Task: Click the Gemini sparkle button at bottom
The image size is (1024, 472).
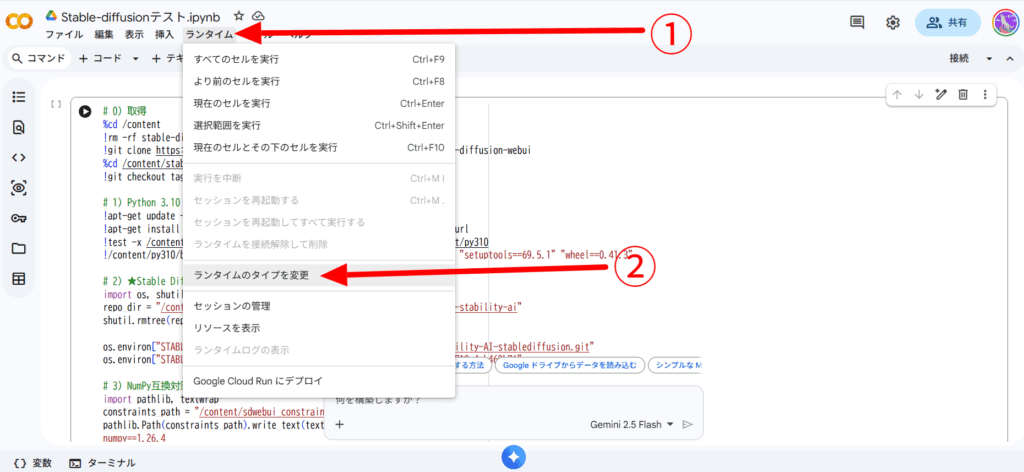Action: [513, 456]
